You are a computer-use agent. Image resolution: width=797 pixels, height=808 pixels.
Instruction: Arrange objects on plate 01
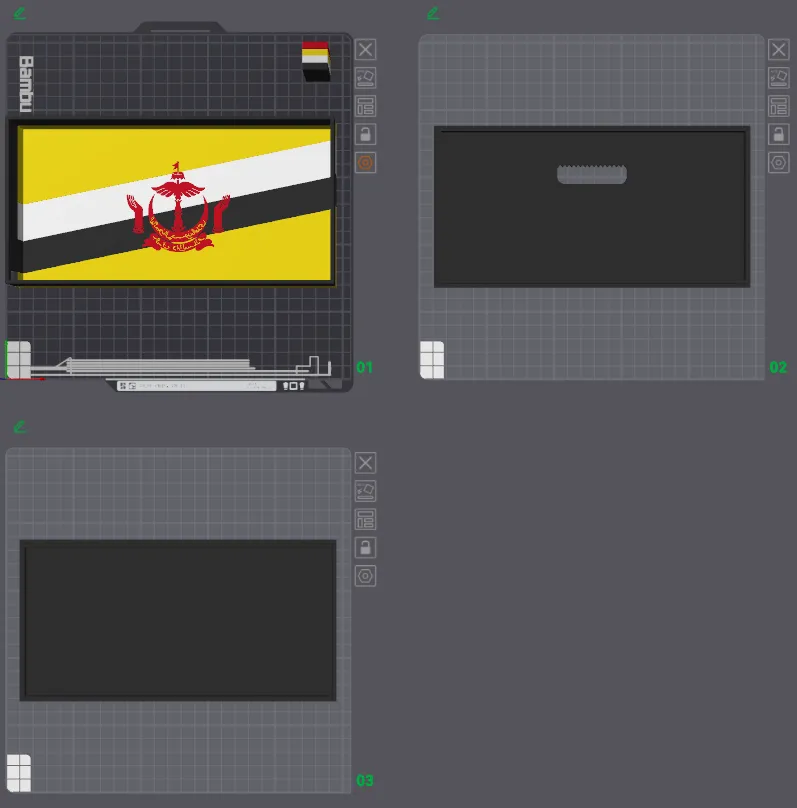click(x=365, y=106)
